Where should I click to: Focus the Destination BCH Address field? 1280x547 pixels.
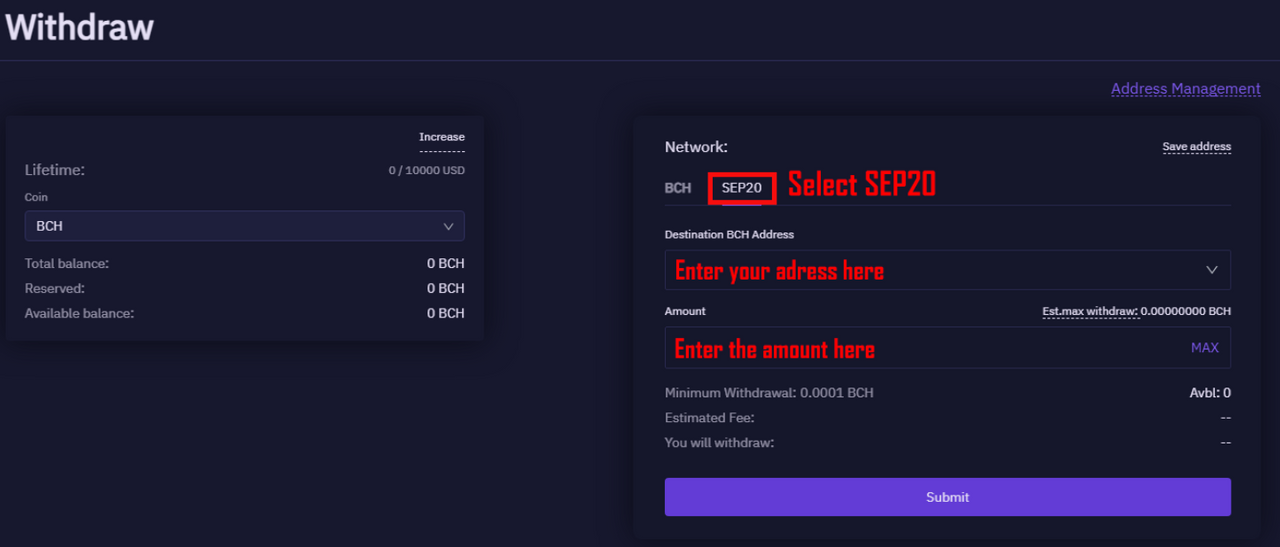[947, 270]
